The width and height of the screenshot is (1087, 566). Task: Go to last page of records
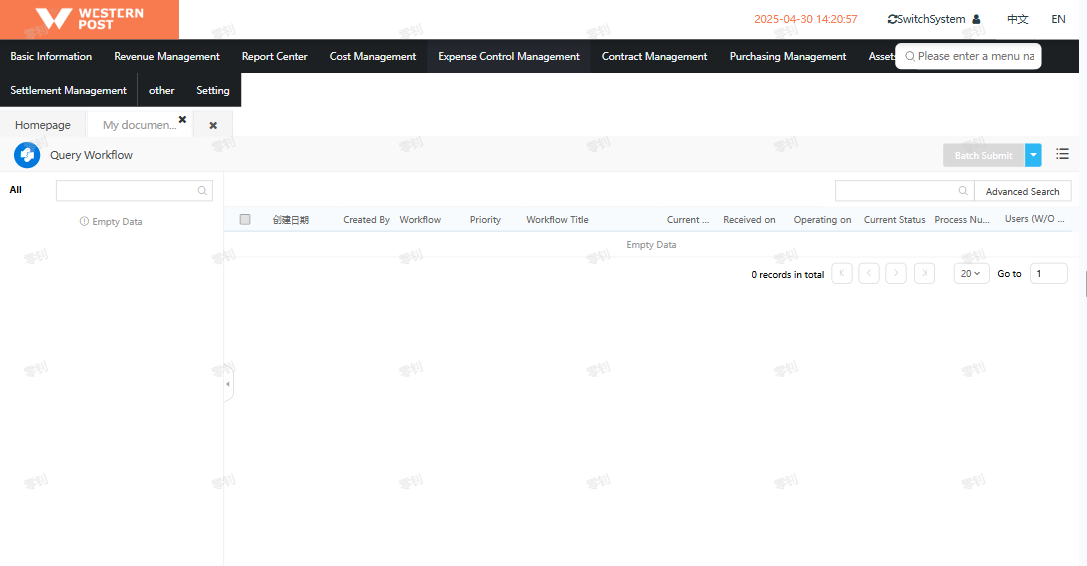click(x=924, y=273)
